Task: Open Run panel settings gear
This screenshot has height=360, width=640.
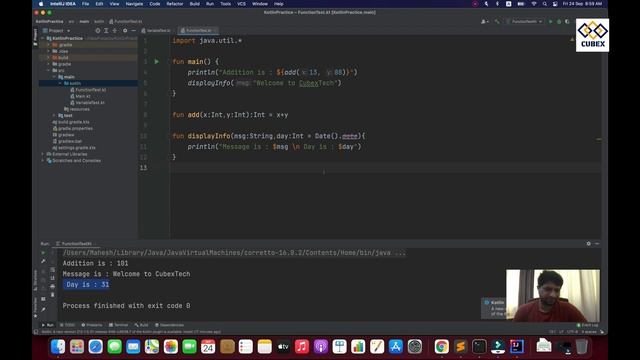Action: 588,244
